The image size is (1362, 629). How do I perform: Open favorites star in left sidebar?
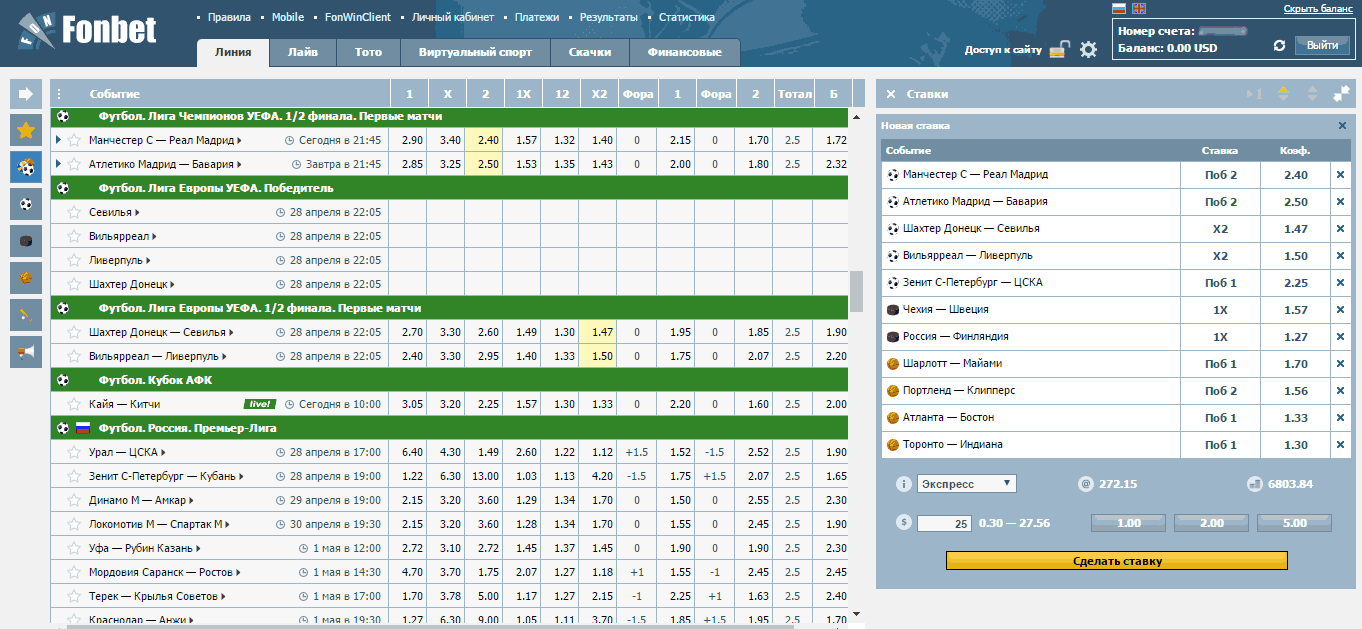[x=26, y=130]
